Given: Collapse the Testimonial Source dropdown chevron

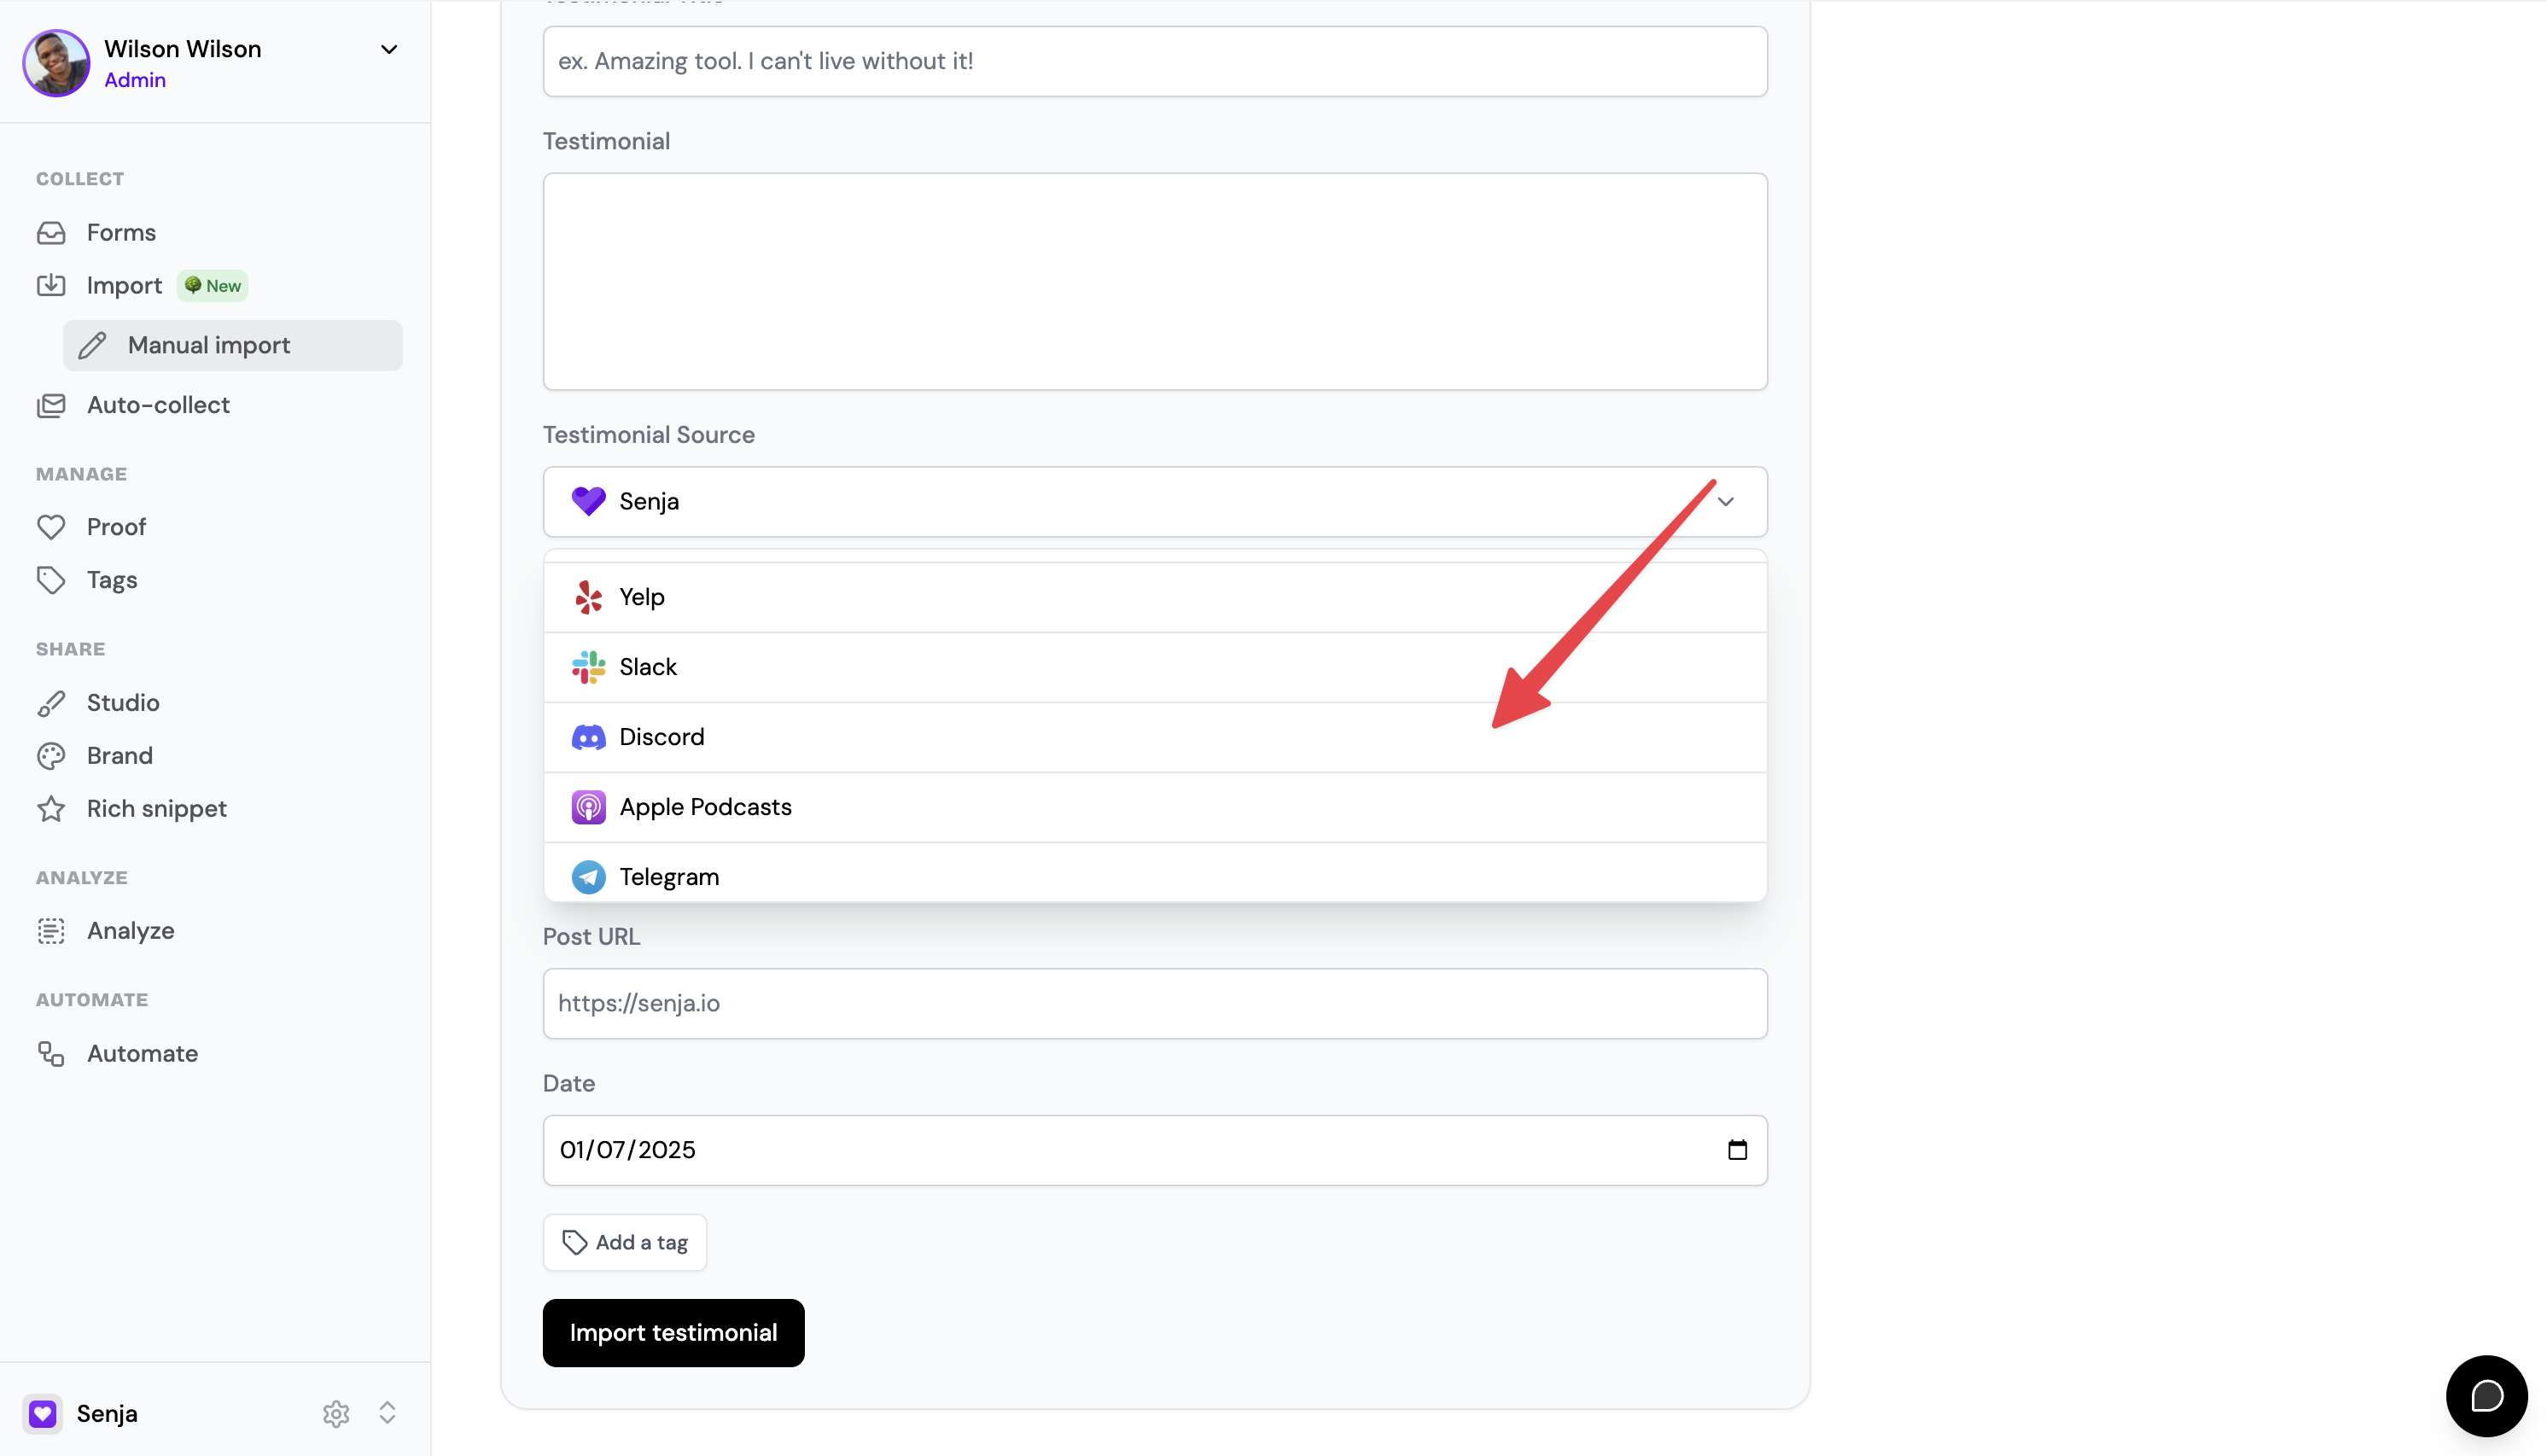Looking at the screenshot, I should tap(1726, 502).
